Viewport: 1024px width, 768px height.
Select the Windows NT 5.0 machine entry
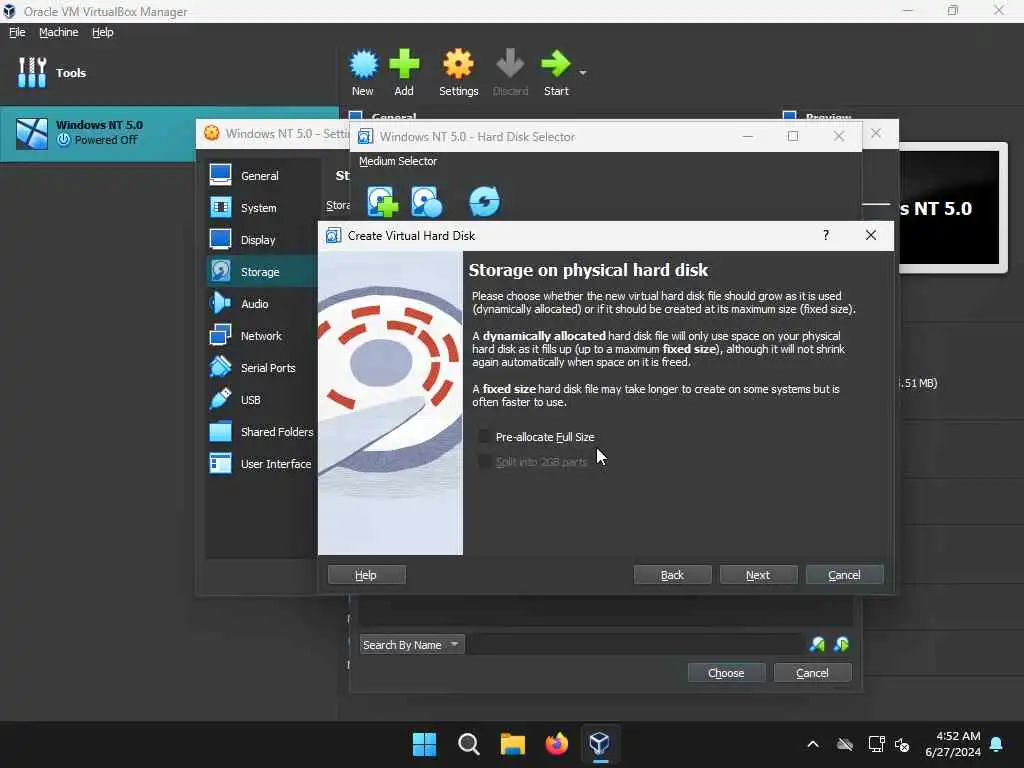point(169,133)
